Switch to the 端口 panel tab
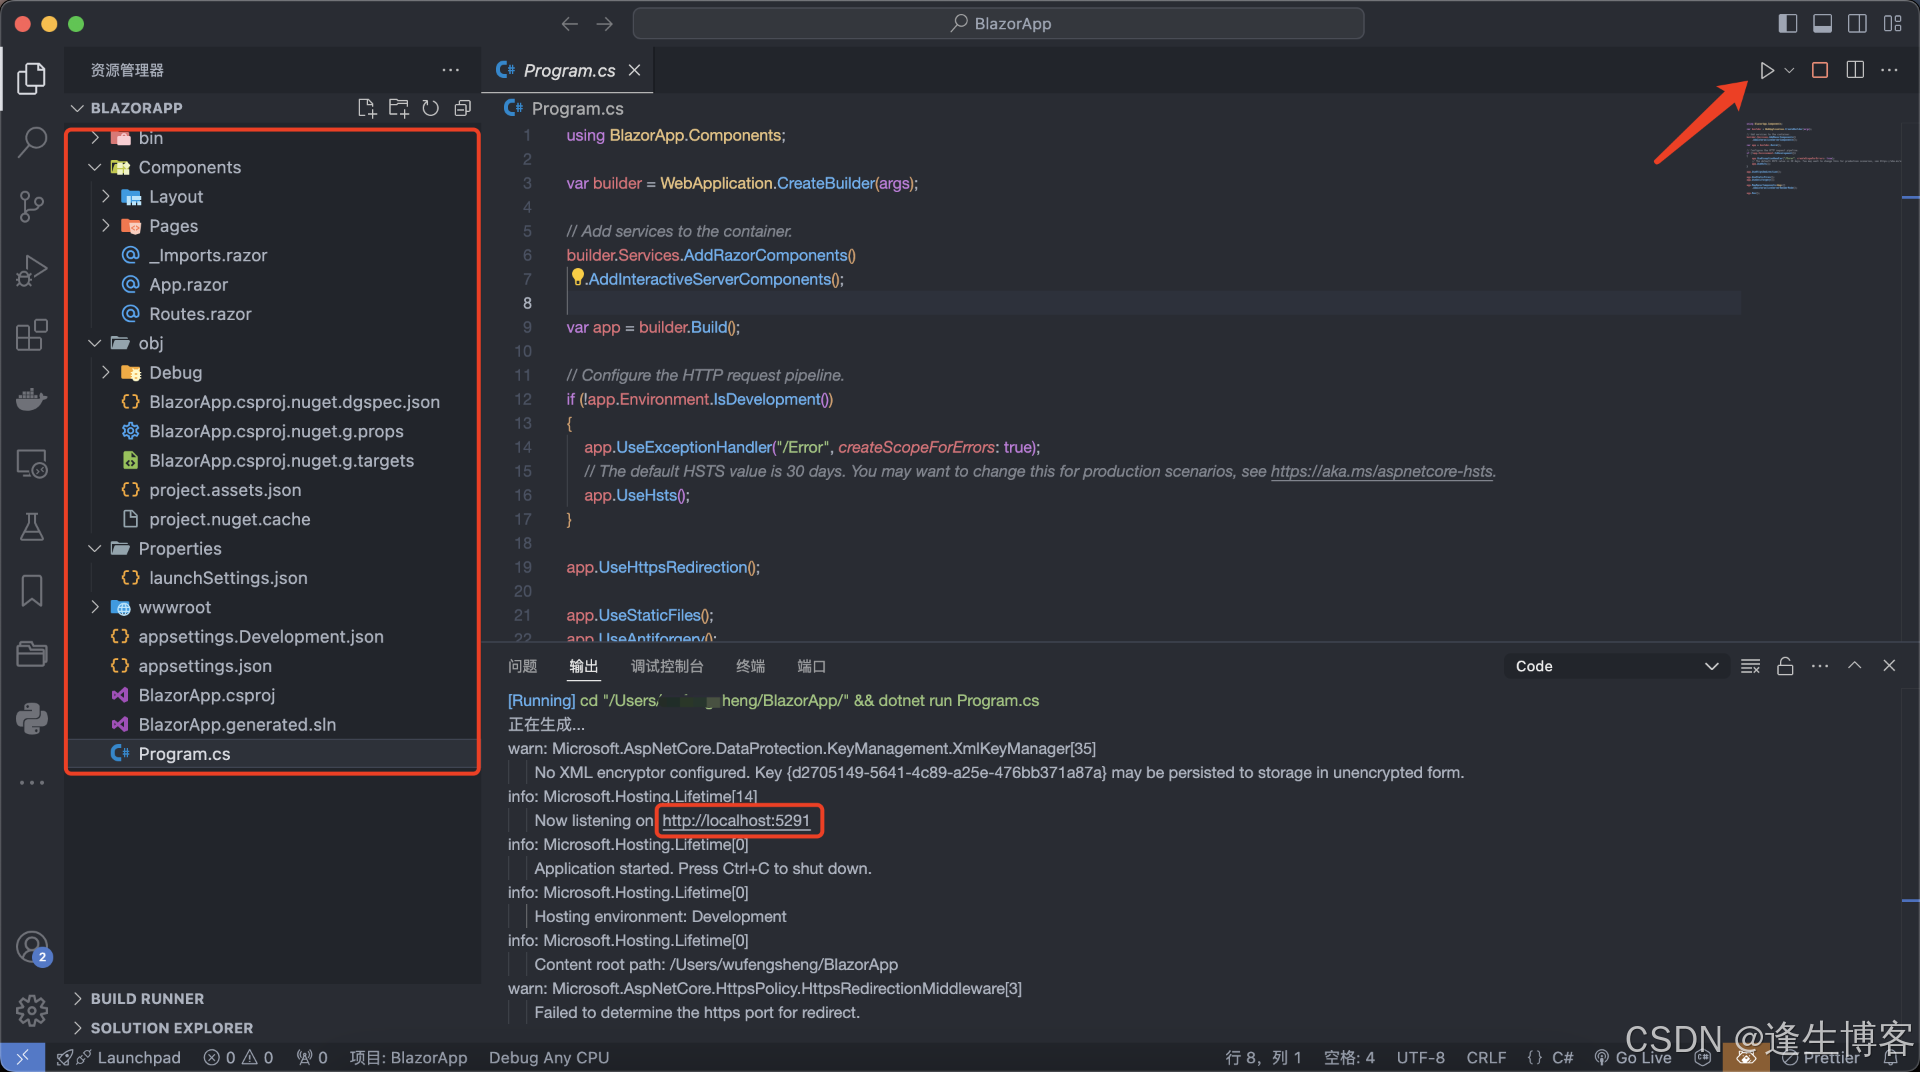Viewport: 1920px width, 1072px height. (811, 666)
